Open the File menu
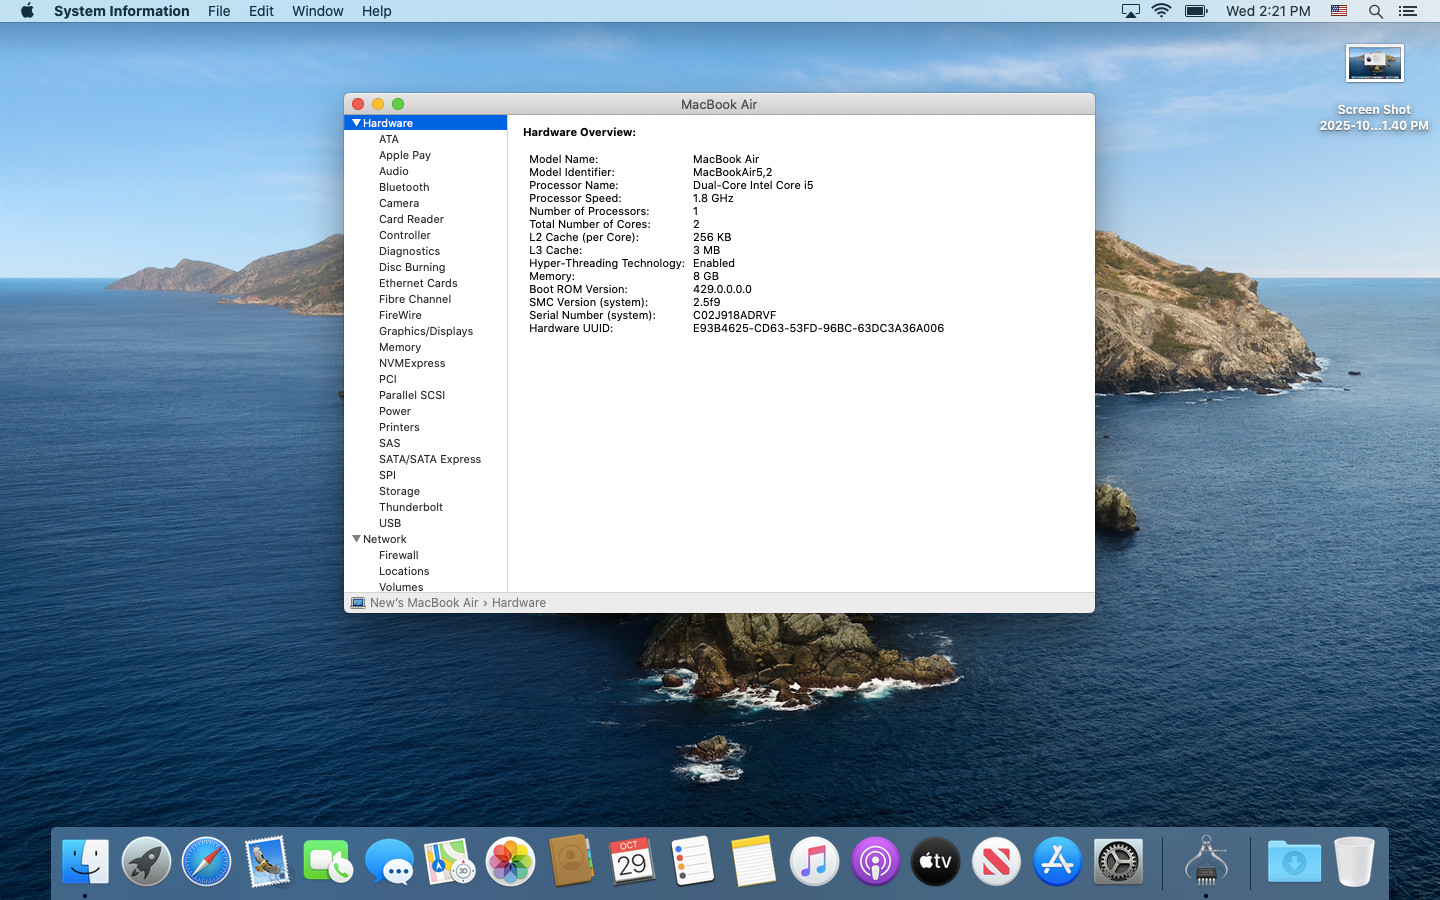The width and height of the screenshot is (1440, 900). [219, 11]
